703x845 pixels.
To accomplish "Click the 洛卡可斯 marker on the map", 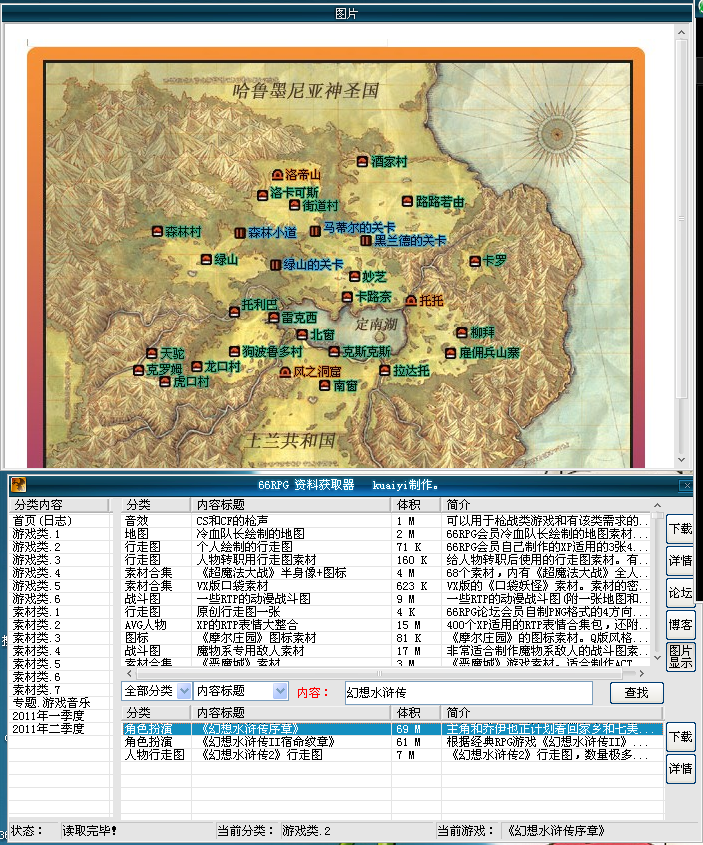I will (x=262, y=195).
